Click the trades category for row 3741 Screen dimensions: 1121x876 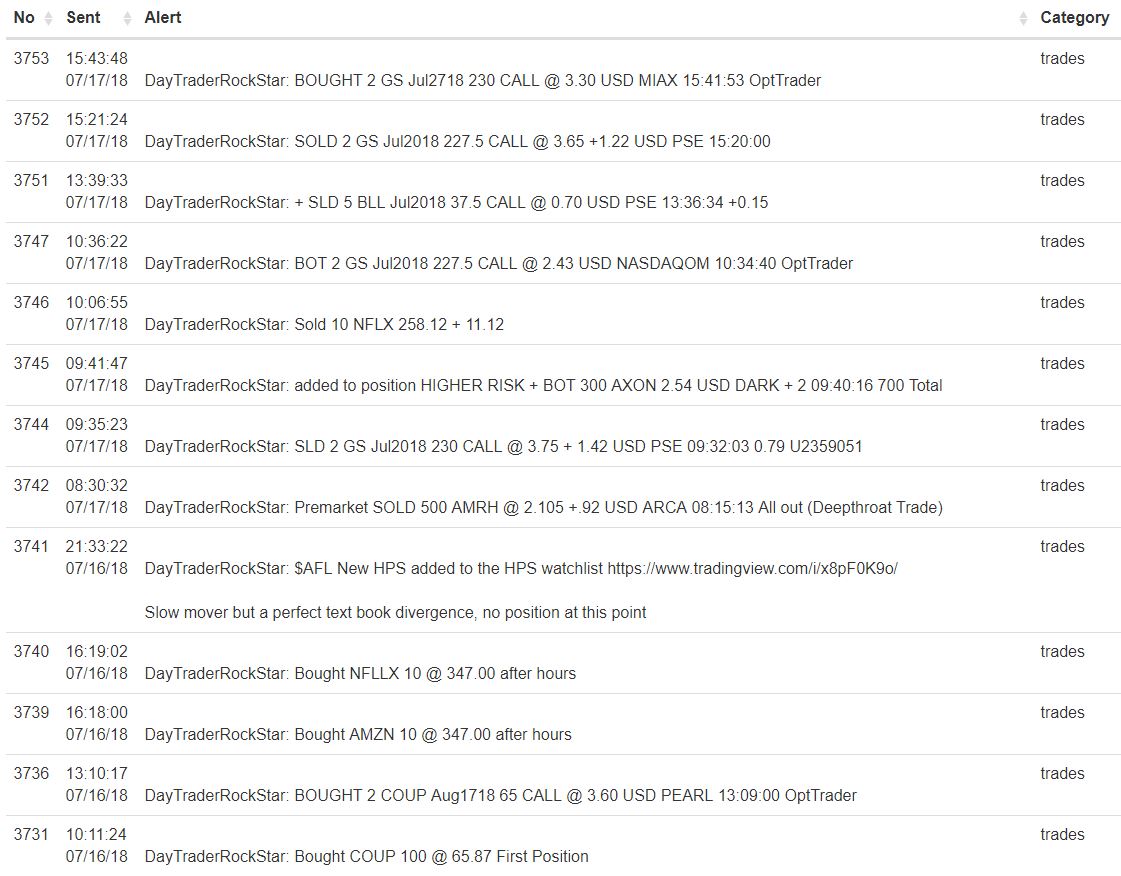1062,547
